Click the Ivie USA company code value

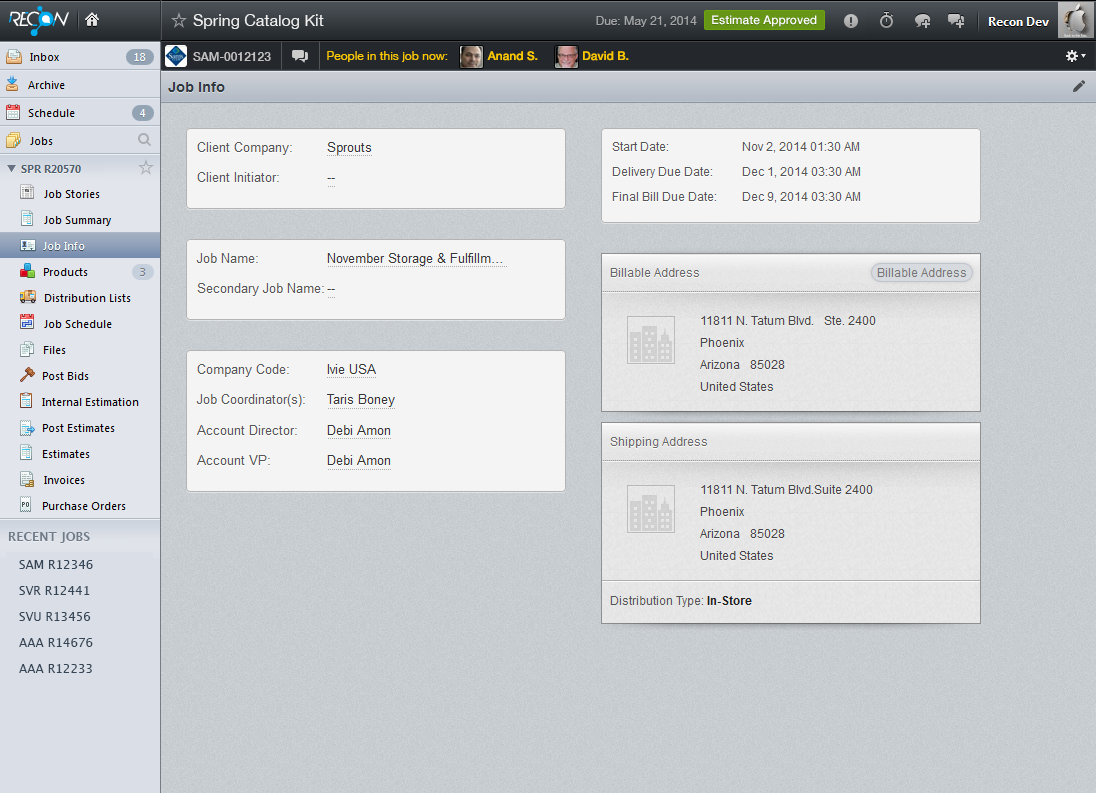[352, 370]
